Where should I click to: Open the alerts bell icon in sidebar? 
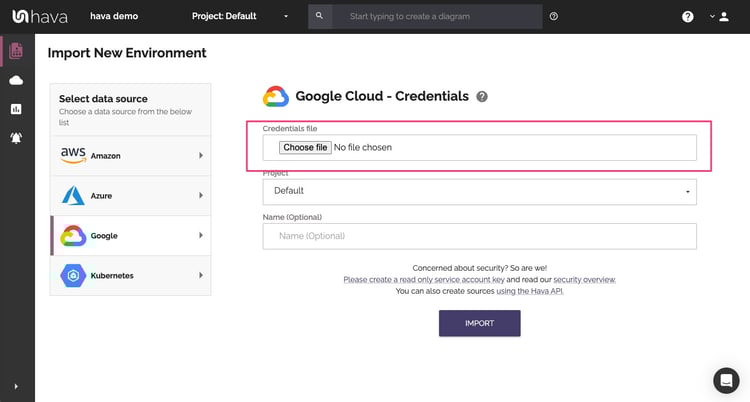pos(16,138)
